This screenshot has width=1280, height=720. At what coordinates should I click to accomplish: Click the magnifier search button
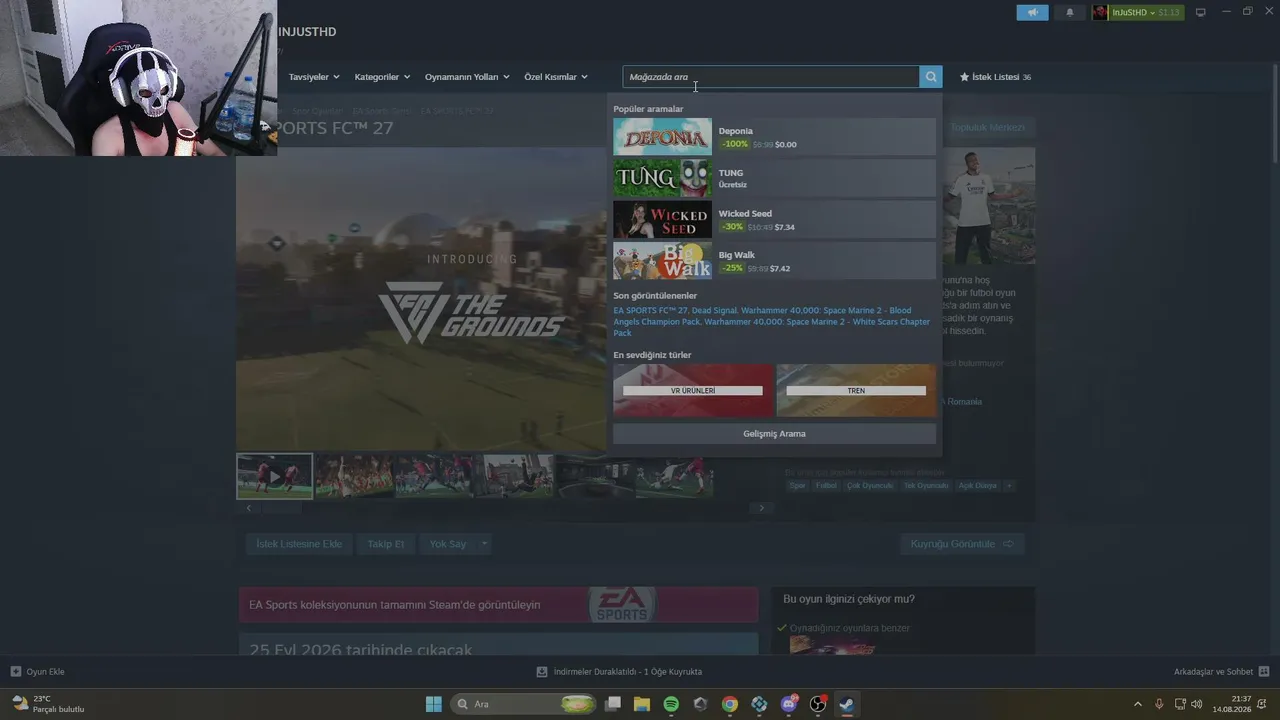pos(931,77)
